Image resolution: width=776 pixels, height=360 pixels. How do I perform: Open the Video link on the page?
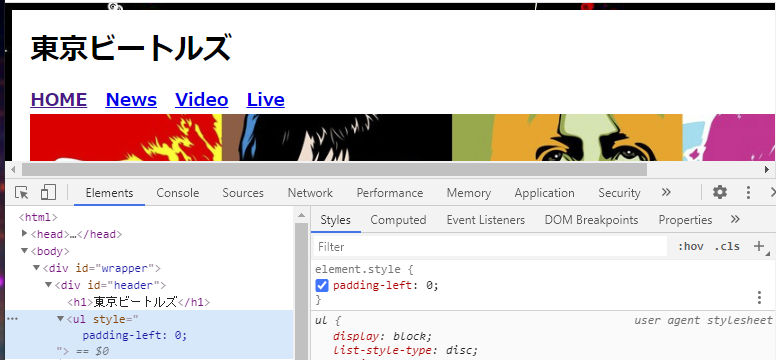coord(201,100)
